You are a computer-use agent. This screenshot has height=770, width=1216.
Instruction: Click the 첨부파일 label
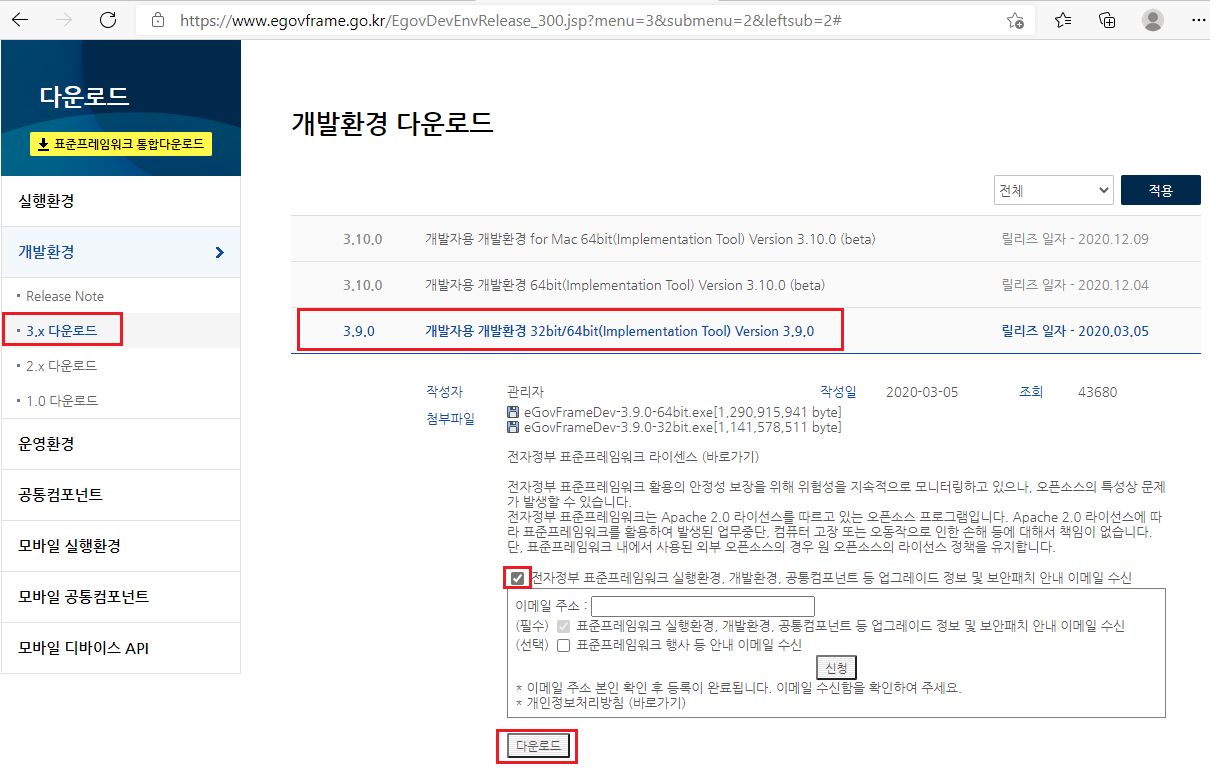pyautogui.click(x=451, y=419)
